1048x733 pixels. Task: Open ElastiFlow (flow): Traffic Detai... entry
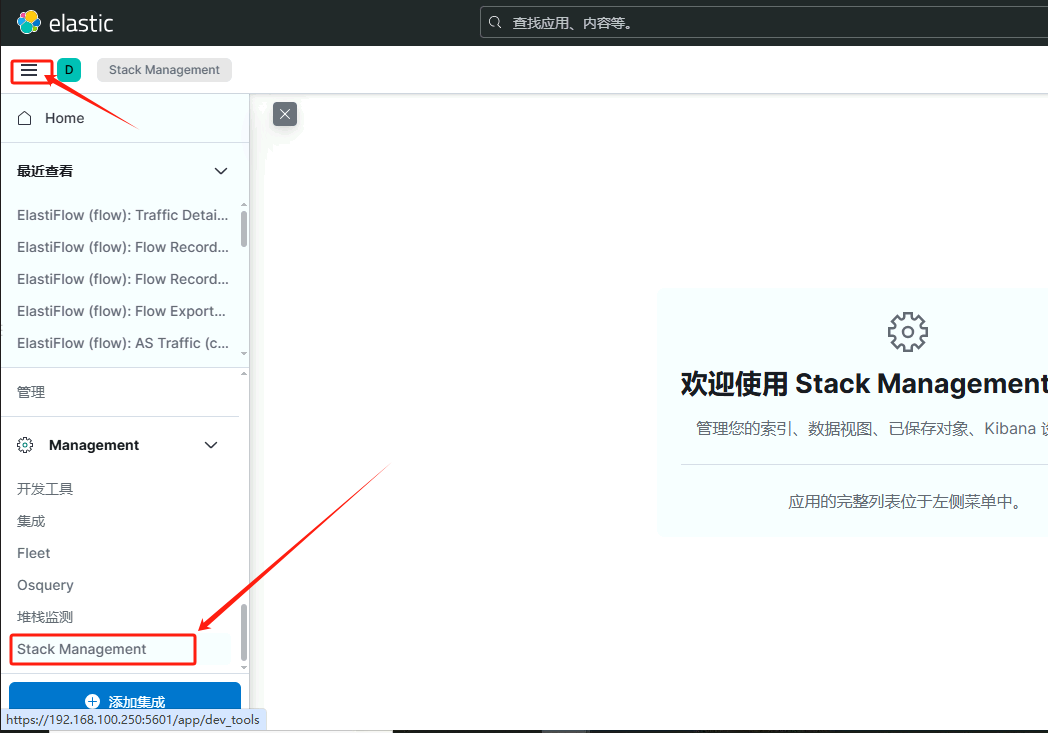[x=122, y=215]
